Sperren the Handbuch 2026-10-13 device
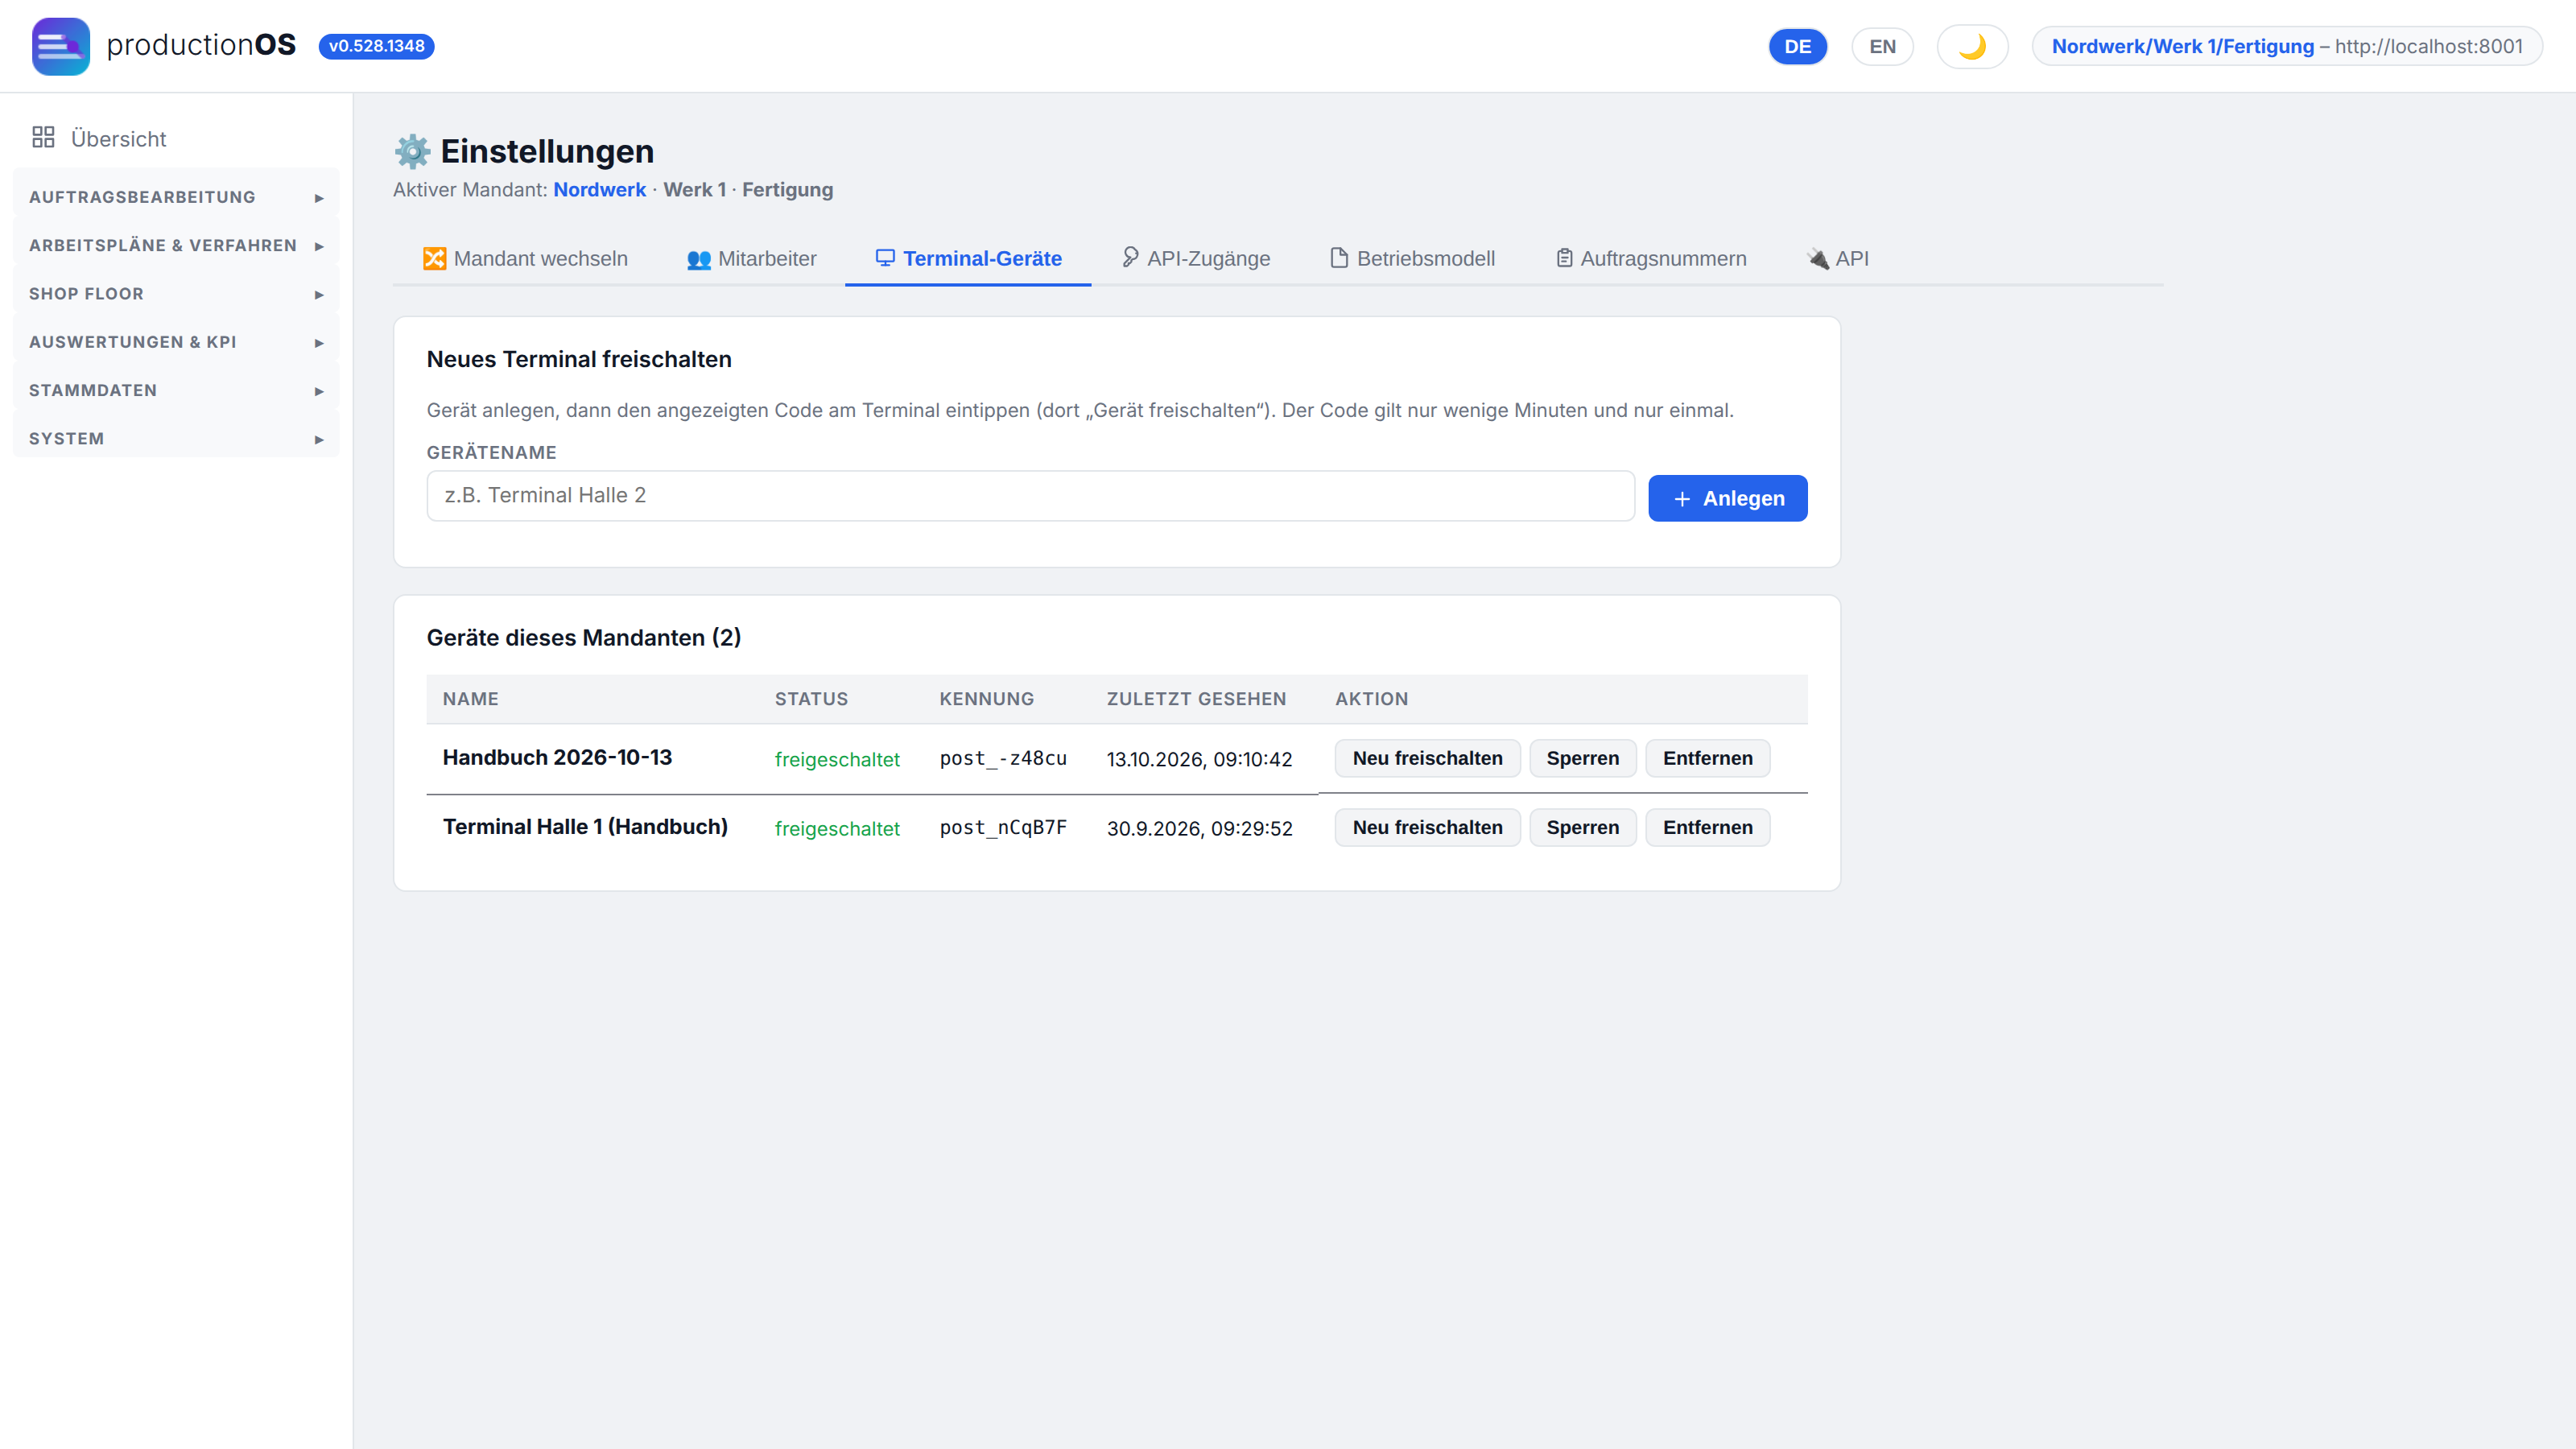The width and height of the screenshot is (2576, 1449). click(x=1582, y=758)
